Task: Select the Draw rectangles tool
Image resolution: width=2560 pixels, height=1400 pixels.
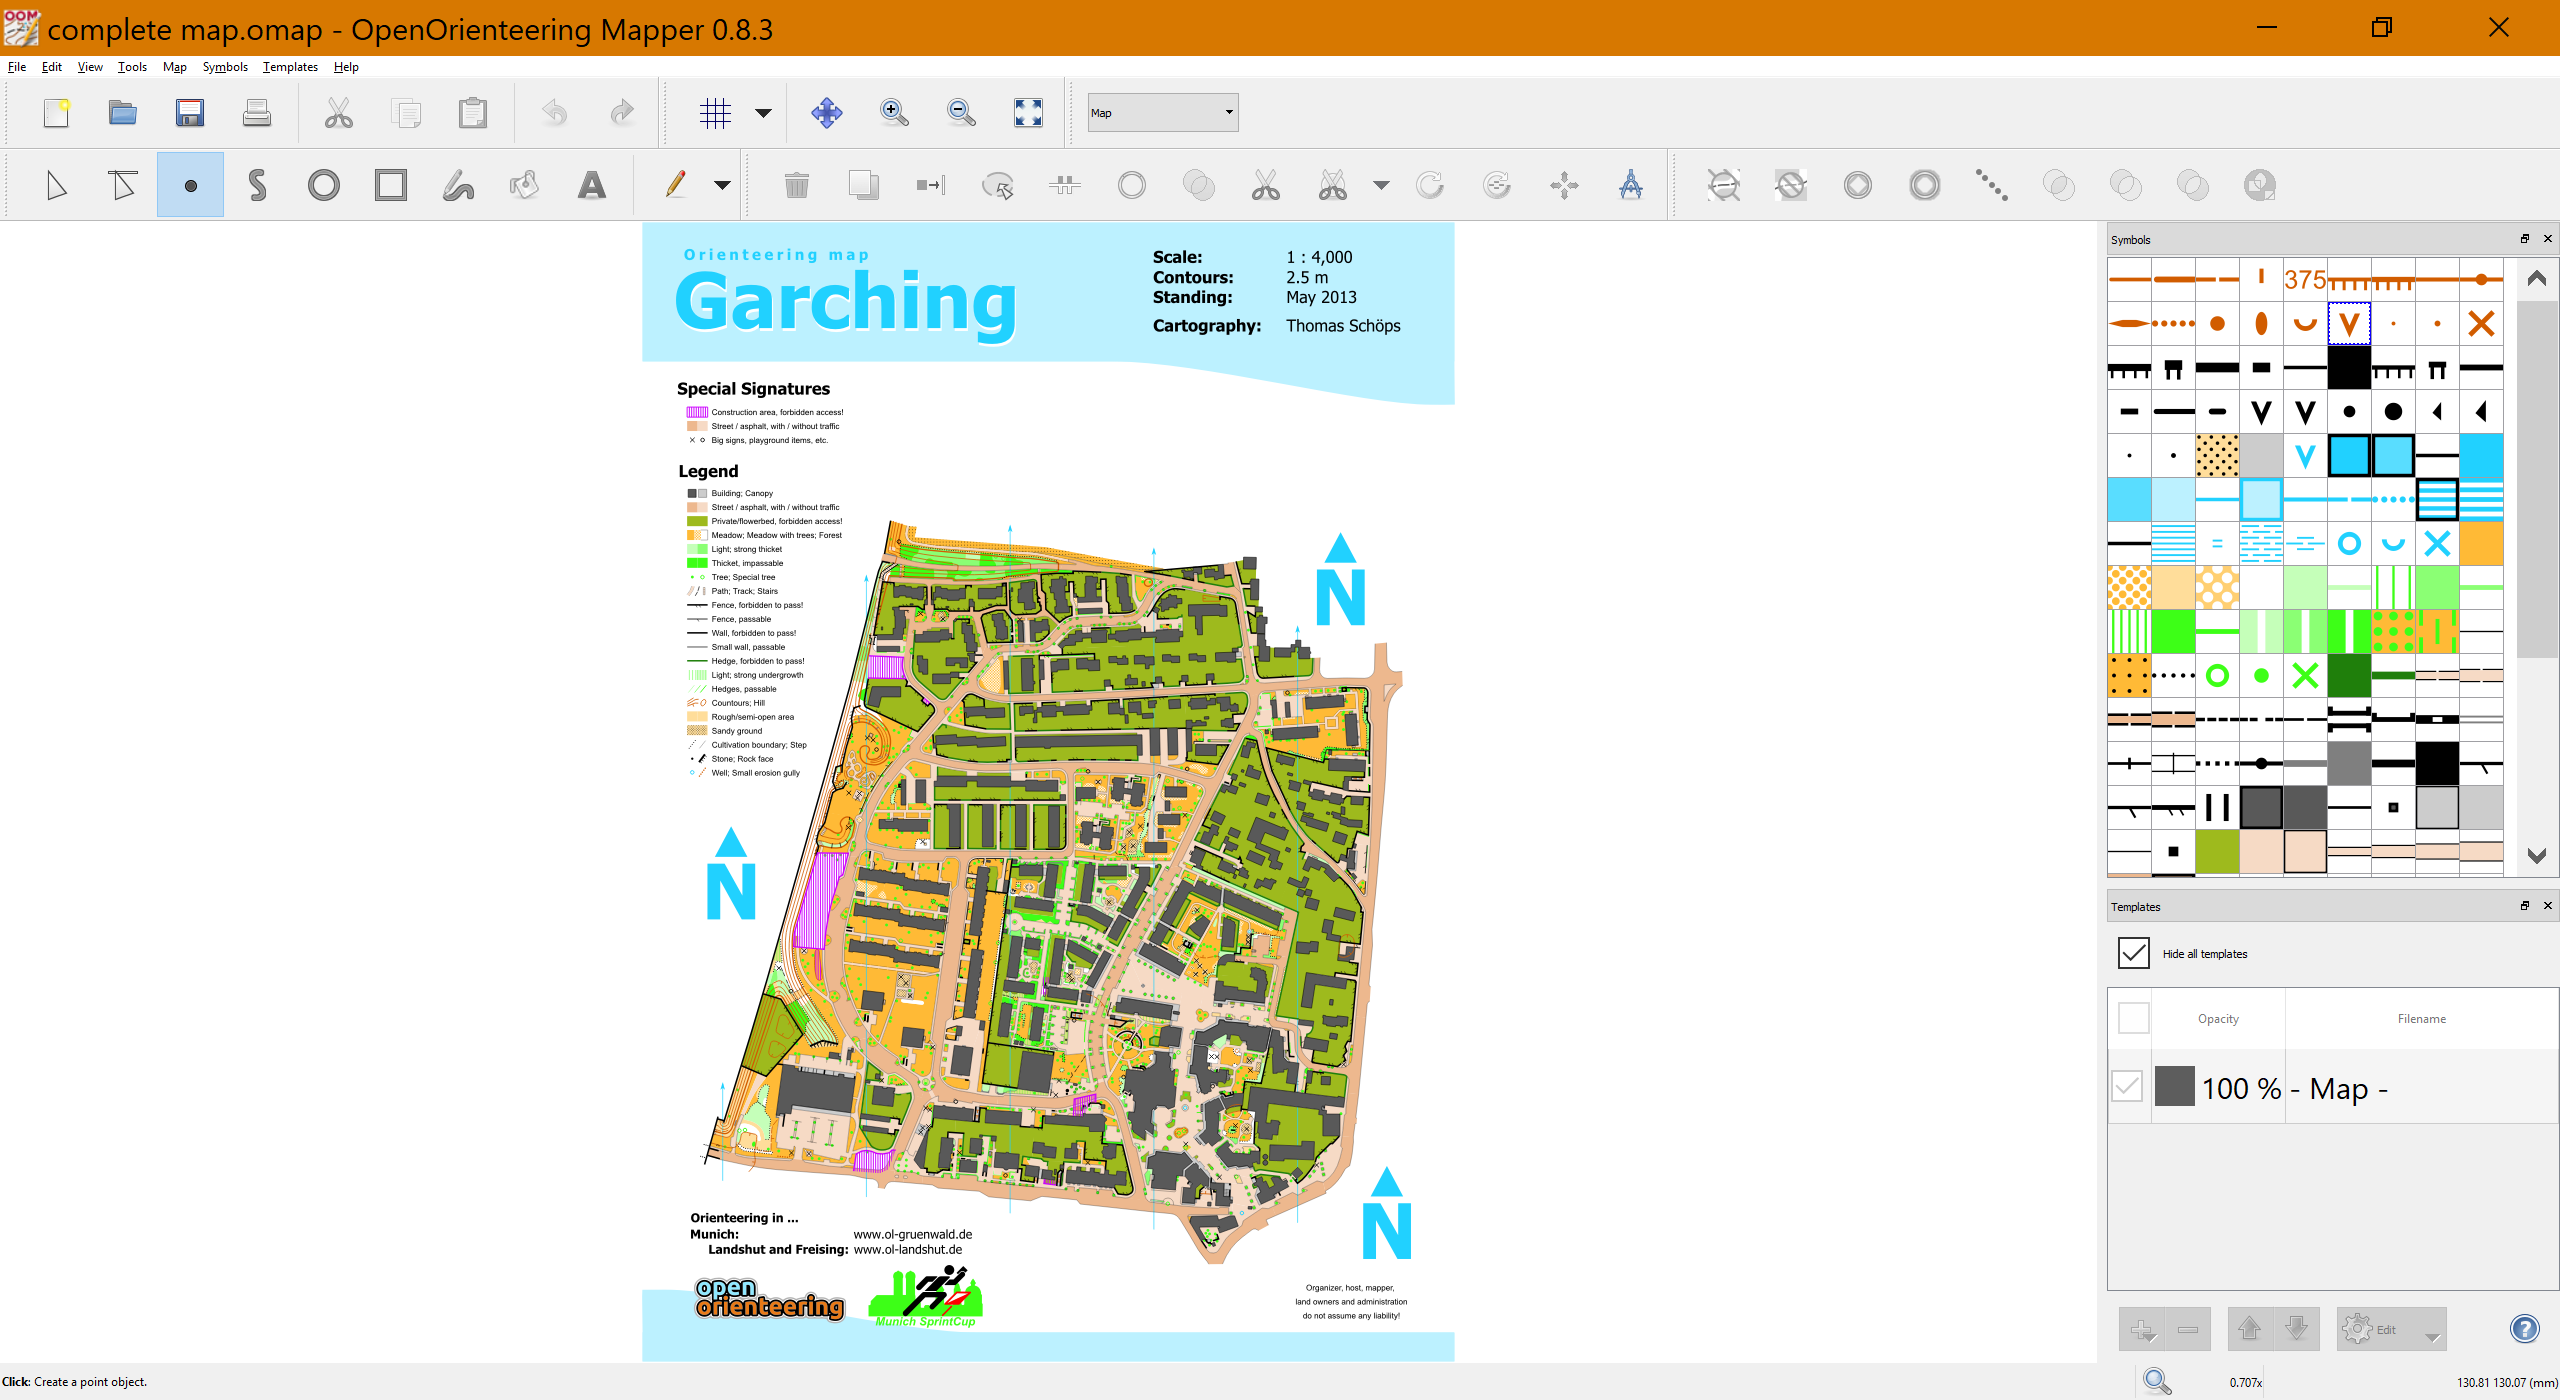Action: [x=391, y=185]
